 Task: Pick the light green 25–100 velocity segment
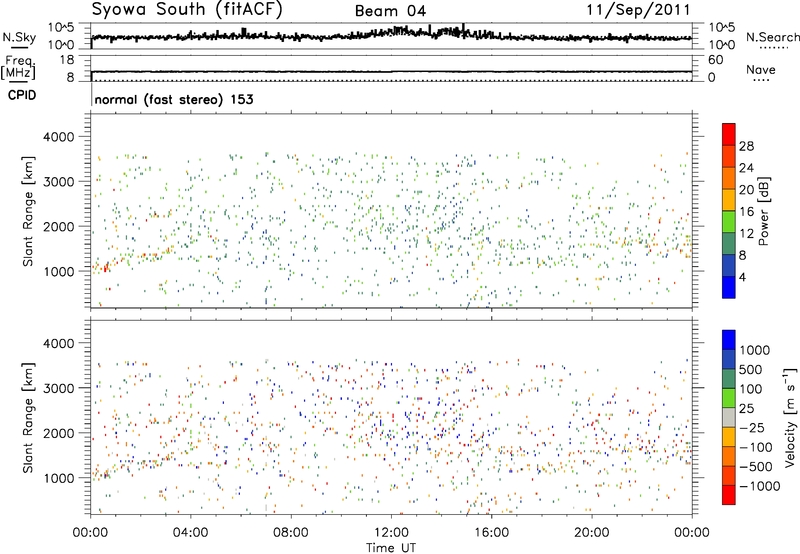point(729,398)
